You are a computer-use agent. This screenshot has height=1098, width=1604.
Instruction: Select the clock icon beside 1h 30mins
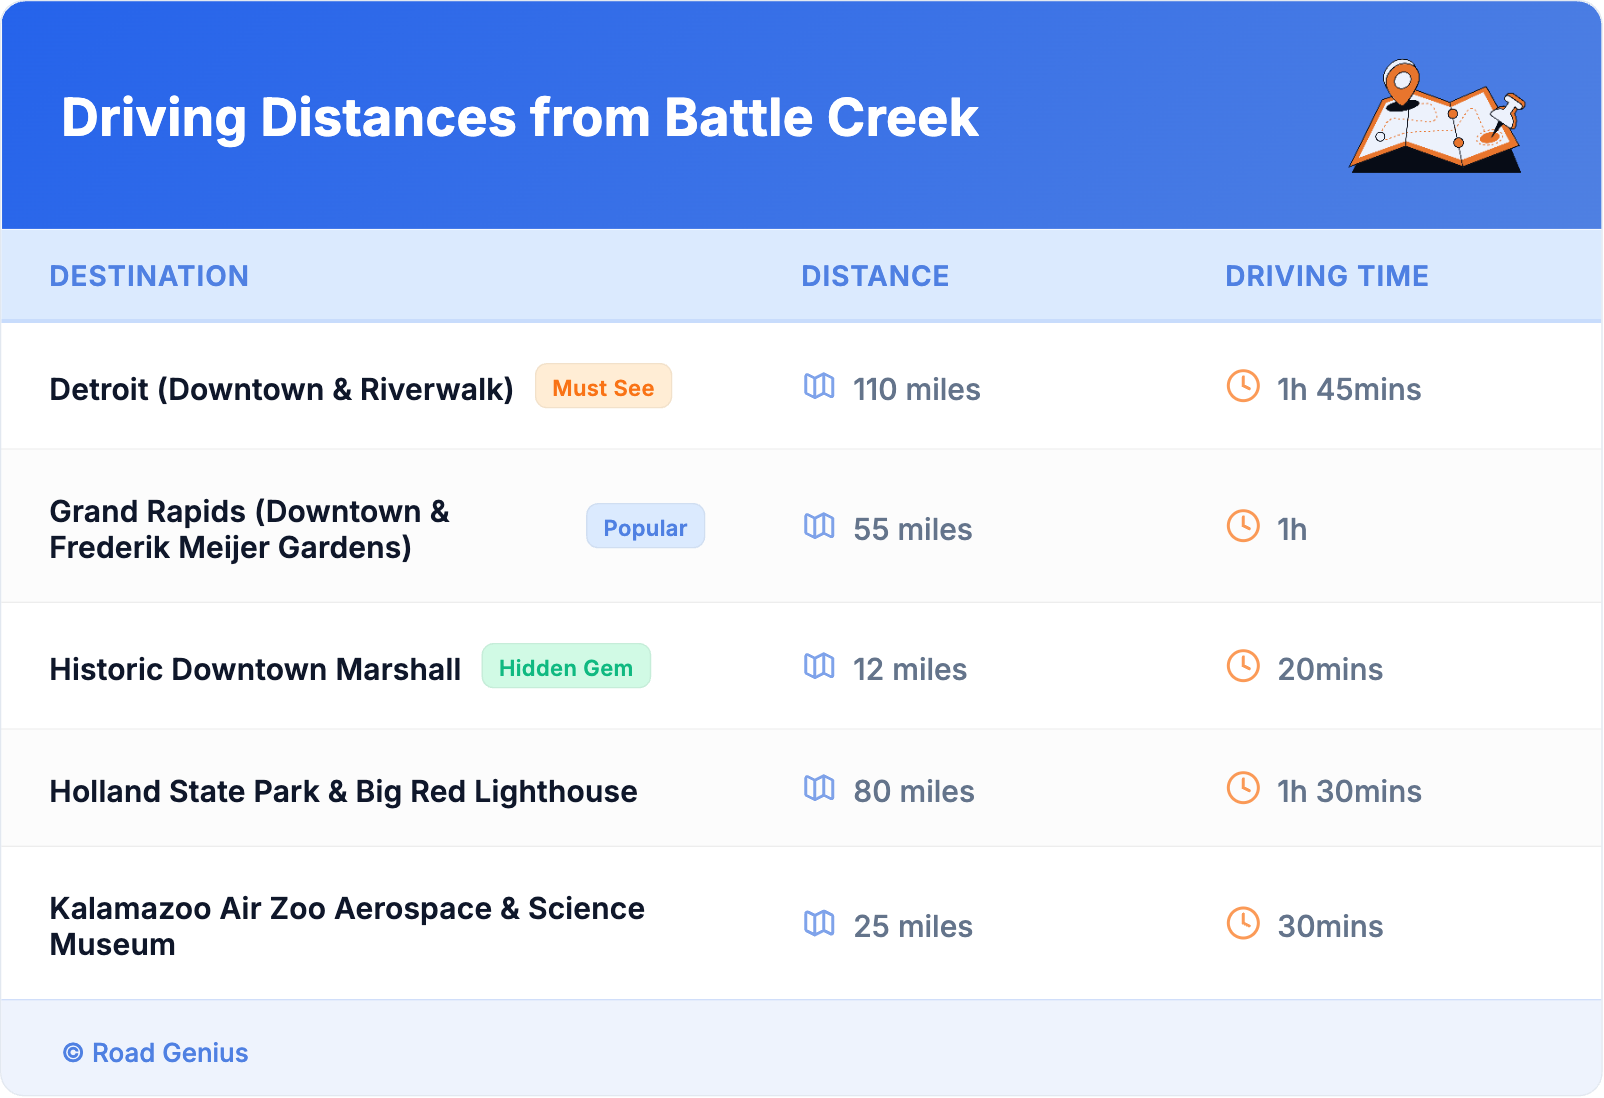[1243, 788]
